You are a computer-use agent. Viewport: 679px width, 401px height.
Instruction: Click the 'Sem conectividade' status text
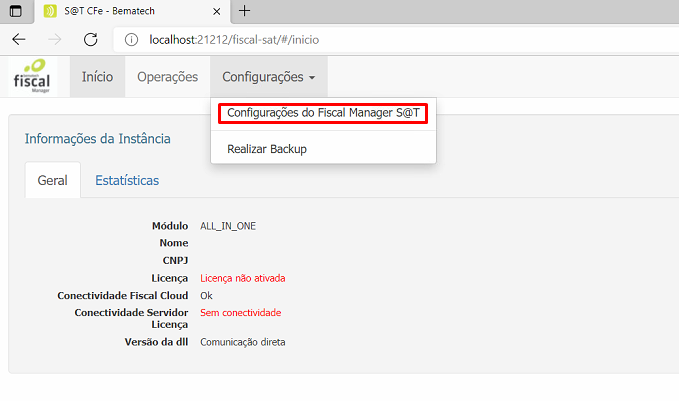coord(240,313)
